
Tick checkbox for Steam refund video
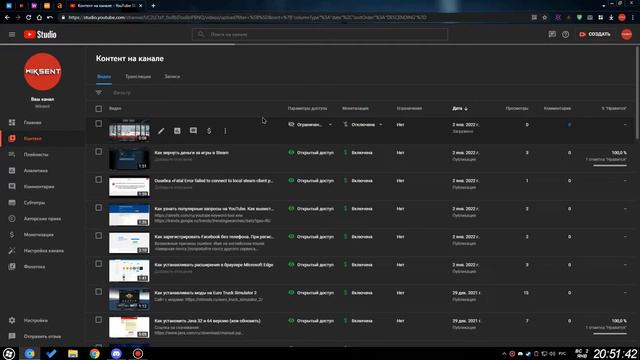pos(99,151)
